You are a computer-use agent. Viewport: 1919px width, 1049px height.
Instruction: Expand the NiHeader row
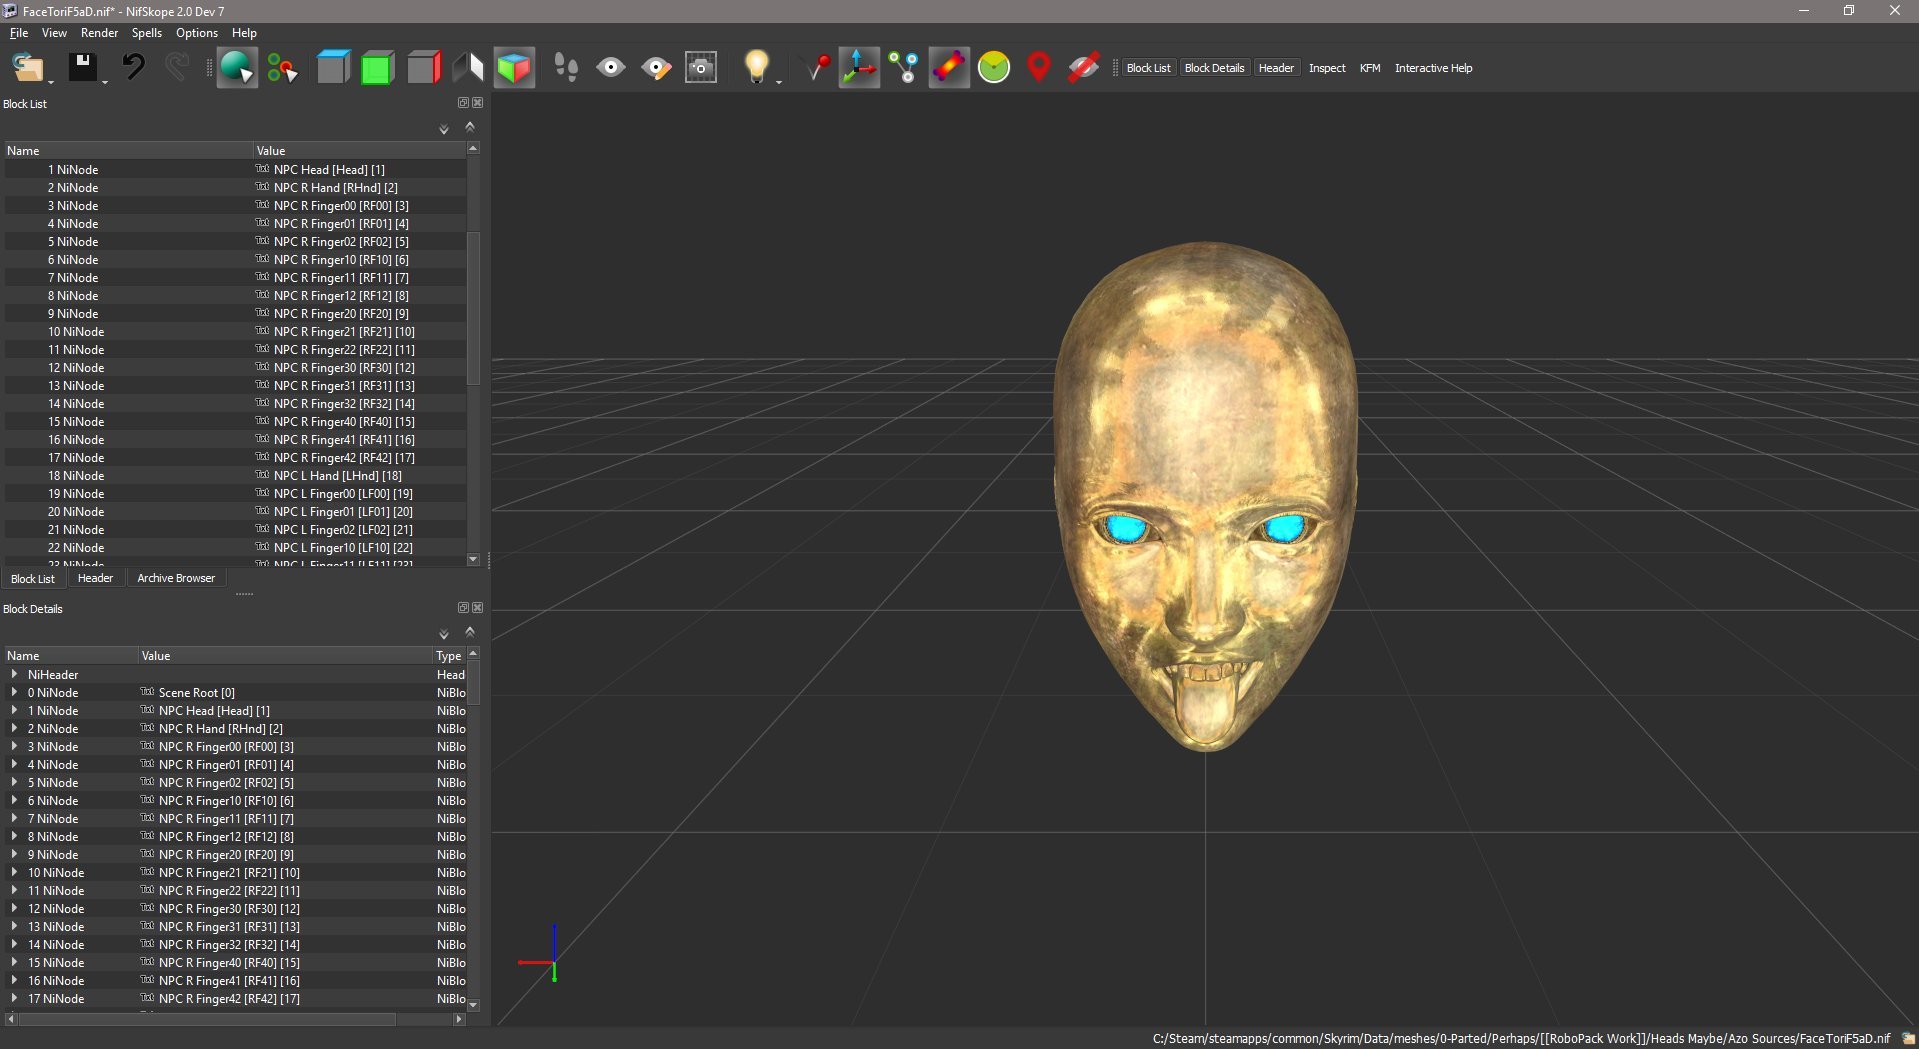(14, 675)
